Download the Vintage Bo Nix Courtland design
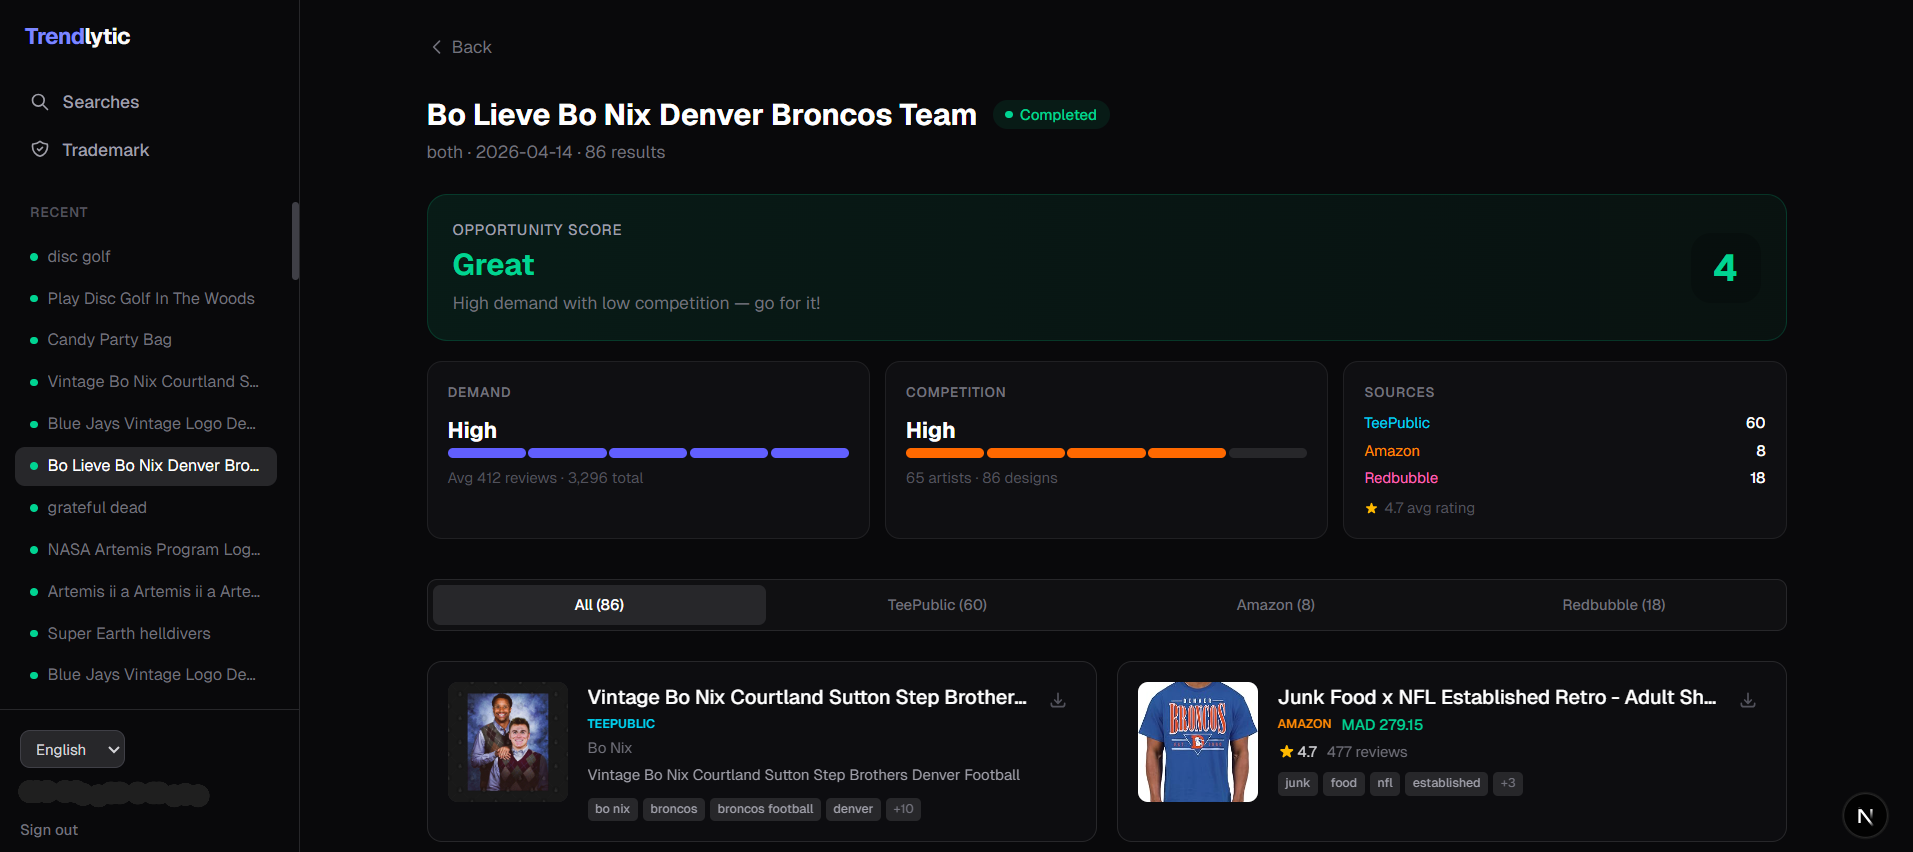This screenshot has width=1913, height=852. (x=1058, y=701)
